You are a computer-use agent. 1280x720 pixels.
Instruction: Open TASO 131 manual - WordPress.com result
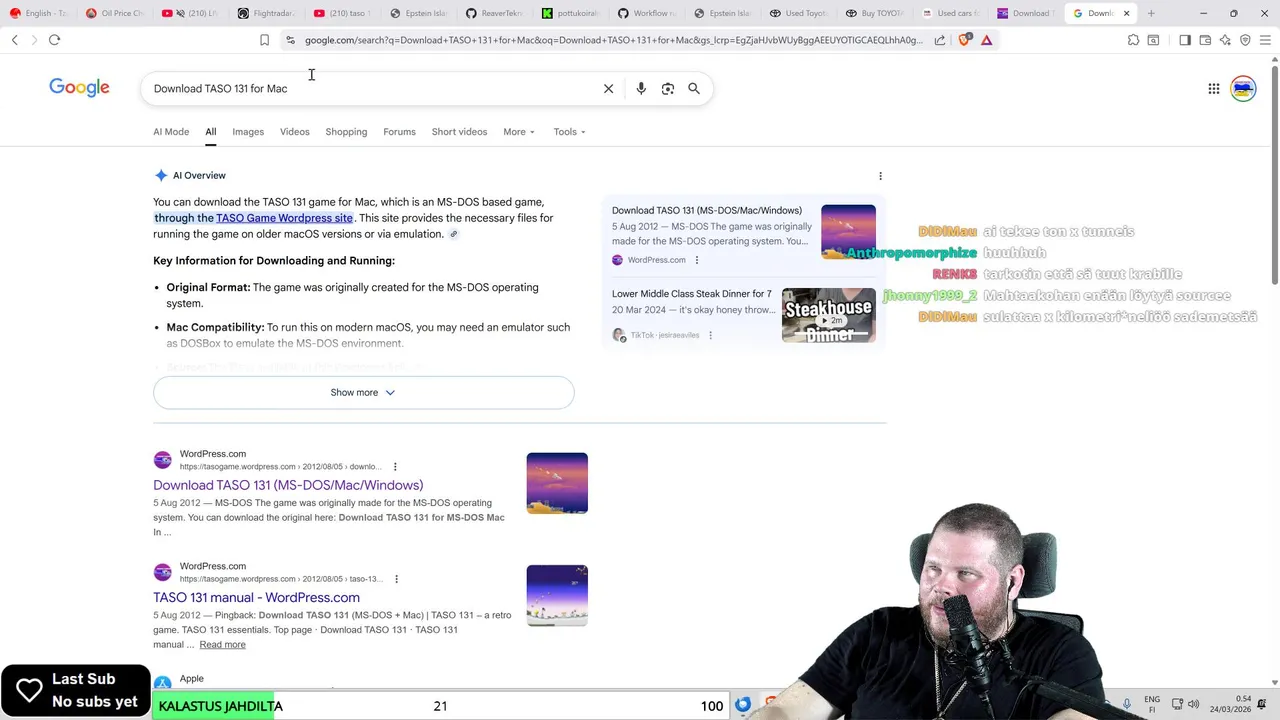[x=256, y=597]
